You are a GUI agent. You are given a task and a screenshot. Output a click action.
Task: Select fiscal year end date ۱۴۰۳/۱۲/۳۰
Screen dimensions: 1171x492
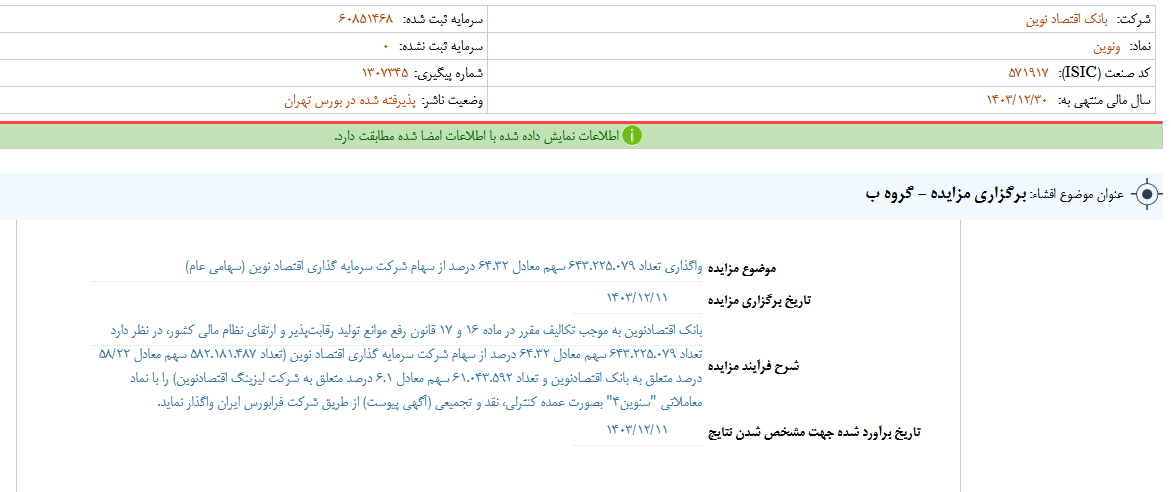[1019, 99]
